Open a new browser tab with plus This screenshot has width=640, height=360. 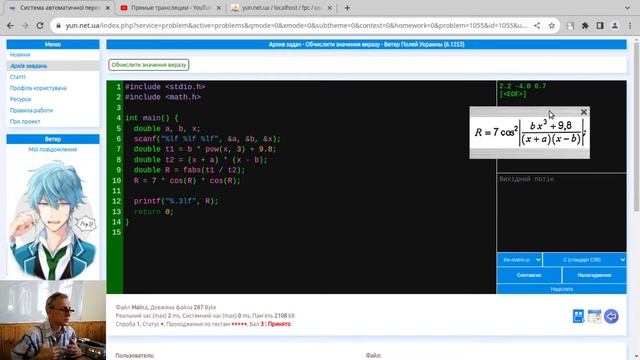(x=347, y=8)
